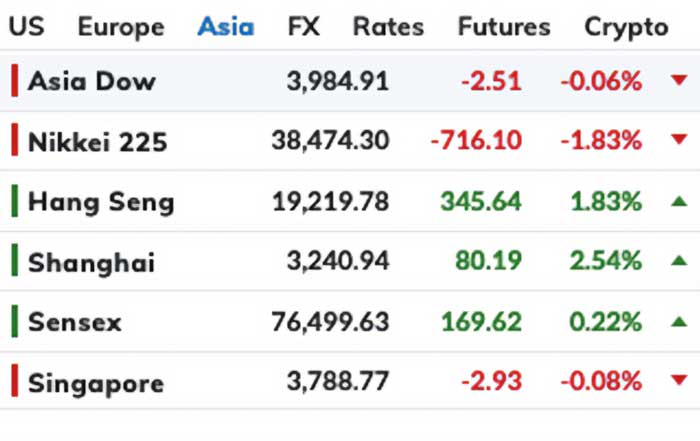This screenshot has width=700, height=441.
Task: Click the red down arrow for Singapore
Action: pos(679,381)
